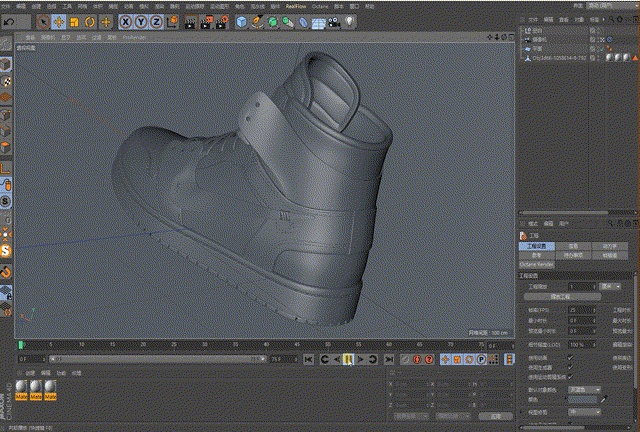Open the Octane menu
The image size is (640, 432).
320,6
